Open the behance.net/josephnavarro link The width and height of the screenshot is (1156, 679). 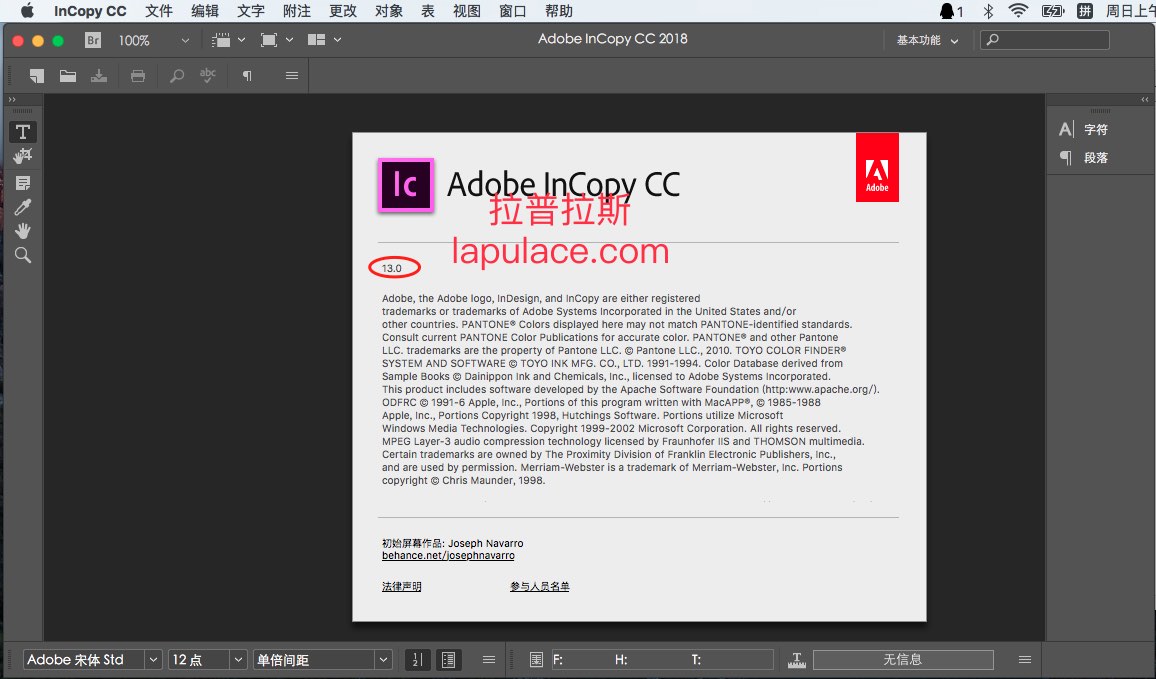pyautogui.click(x=448, y=556)
